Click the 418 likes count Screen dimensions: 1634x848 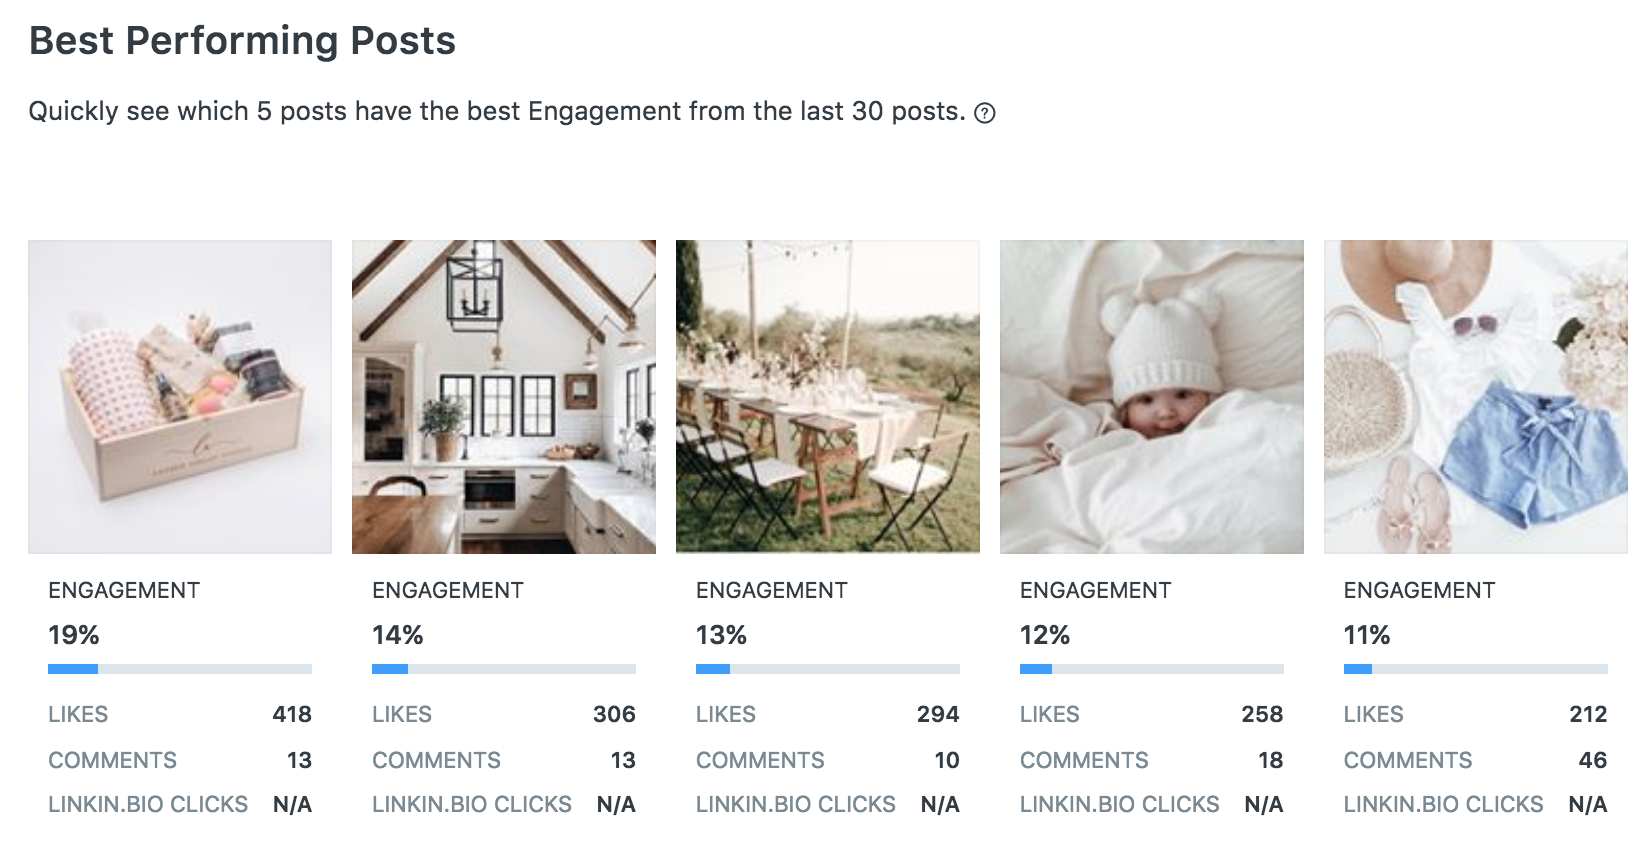click(292, 714)
